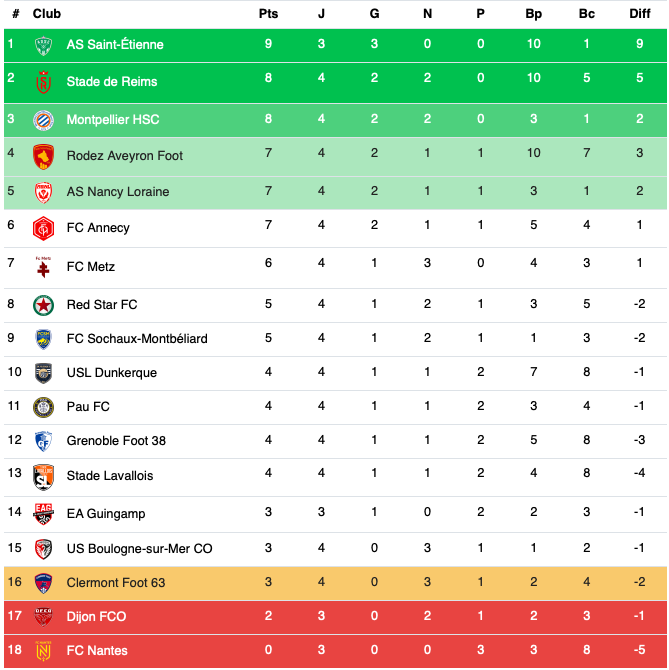Click the Montpellier HSC crest icon
This screenshot has height=670, width=669.
pos(43,120)
